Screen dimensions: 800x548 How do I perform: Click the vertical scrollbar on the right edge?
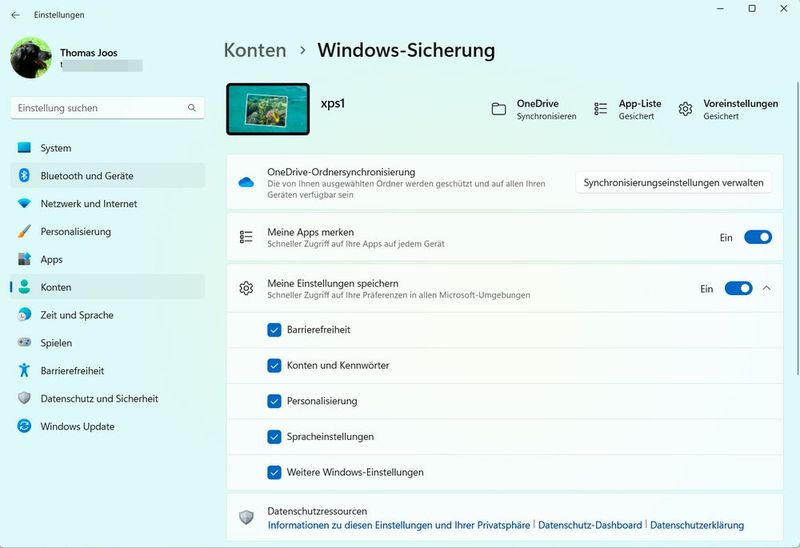(x=797, y=228)
